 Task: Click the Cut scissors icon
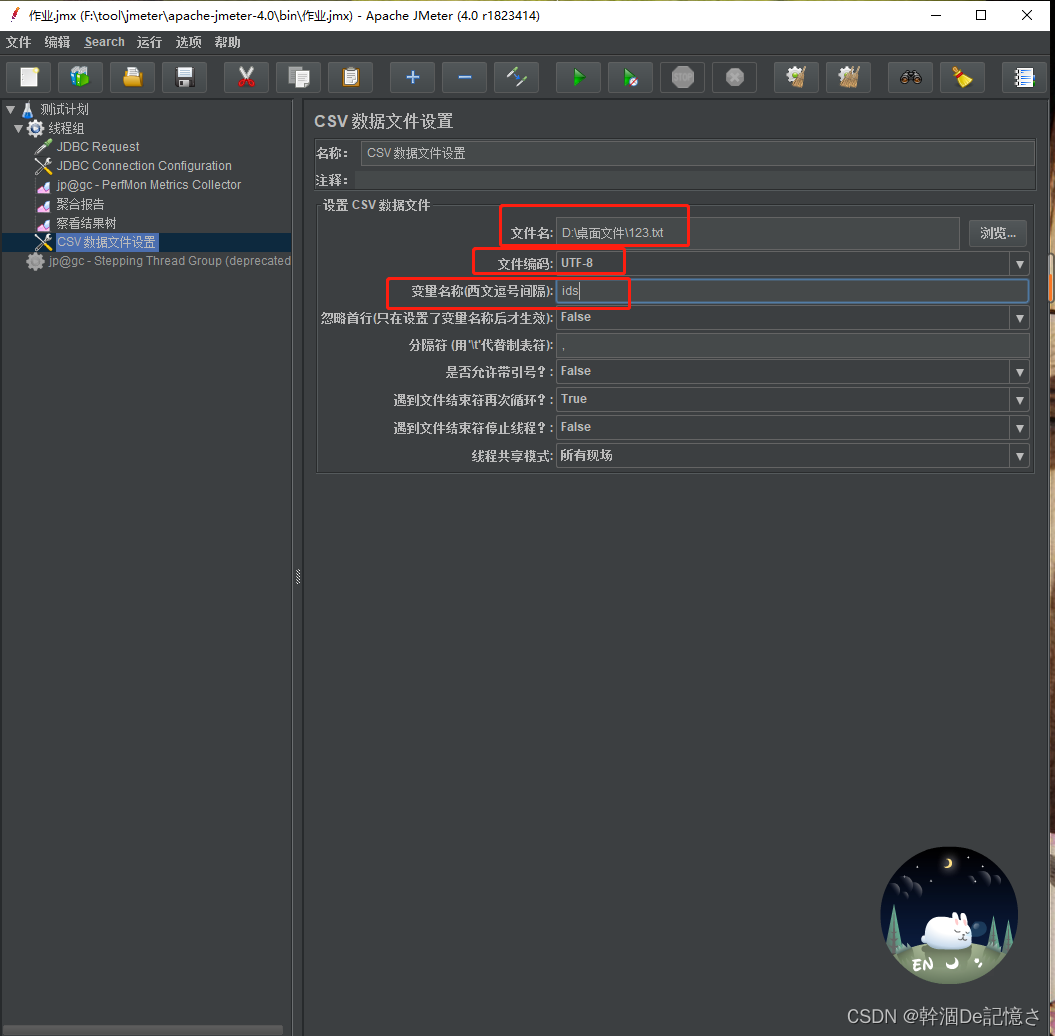[246, 77]
